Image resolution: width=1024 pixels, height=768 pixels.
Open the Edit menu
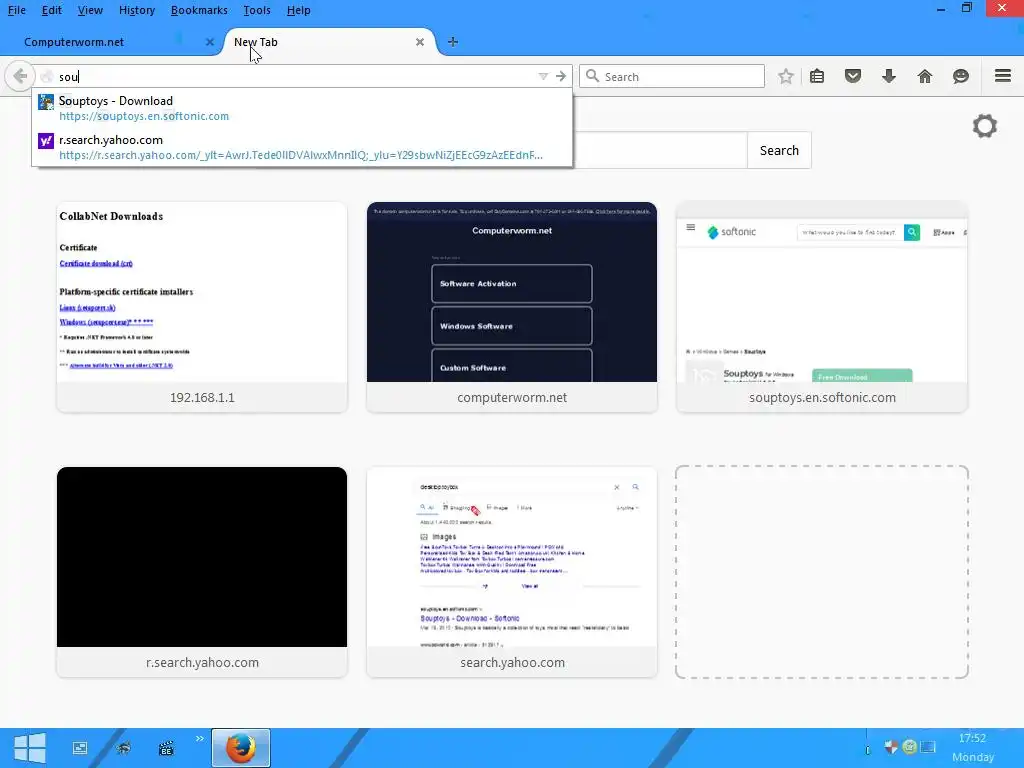click(x=52, y=10)
